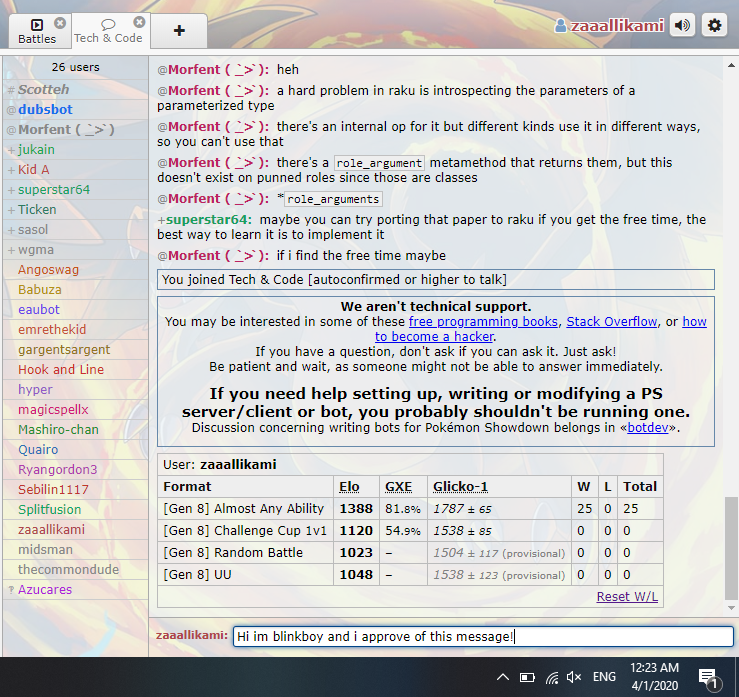Select user Ticken in list
This screenshot has width=739, height=697.
coord(75,210)
